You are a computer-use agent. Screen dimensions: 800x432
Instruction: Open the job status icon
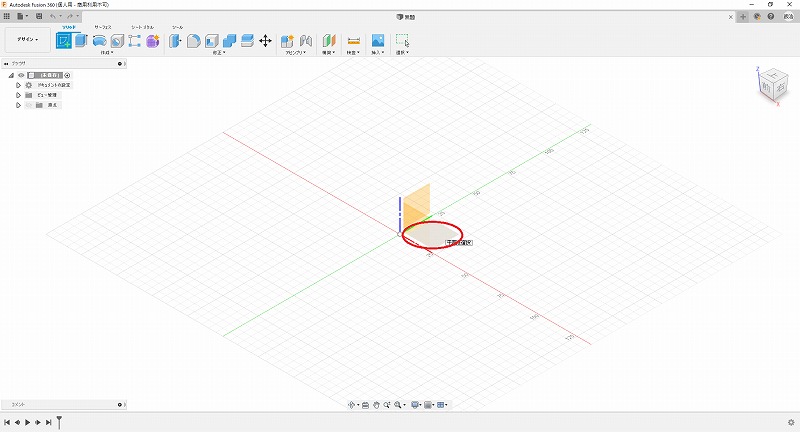[757, 16]
